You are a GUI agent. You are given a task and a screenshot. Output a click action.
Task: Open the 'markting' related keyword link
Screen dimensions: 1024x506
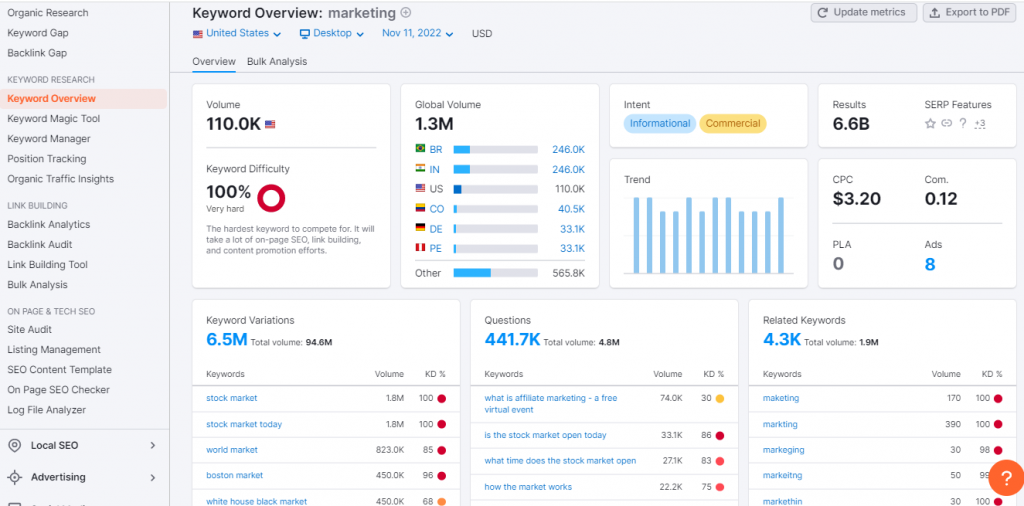click(780, 424)
